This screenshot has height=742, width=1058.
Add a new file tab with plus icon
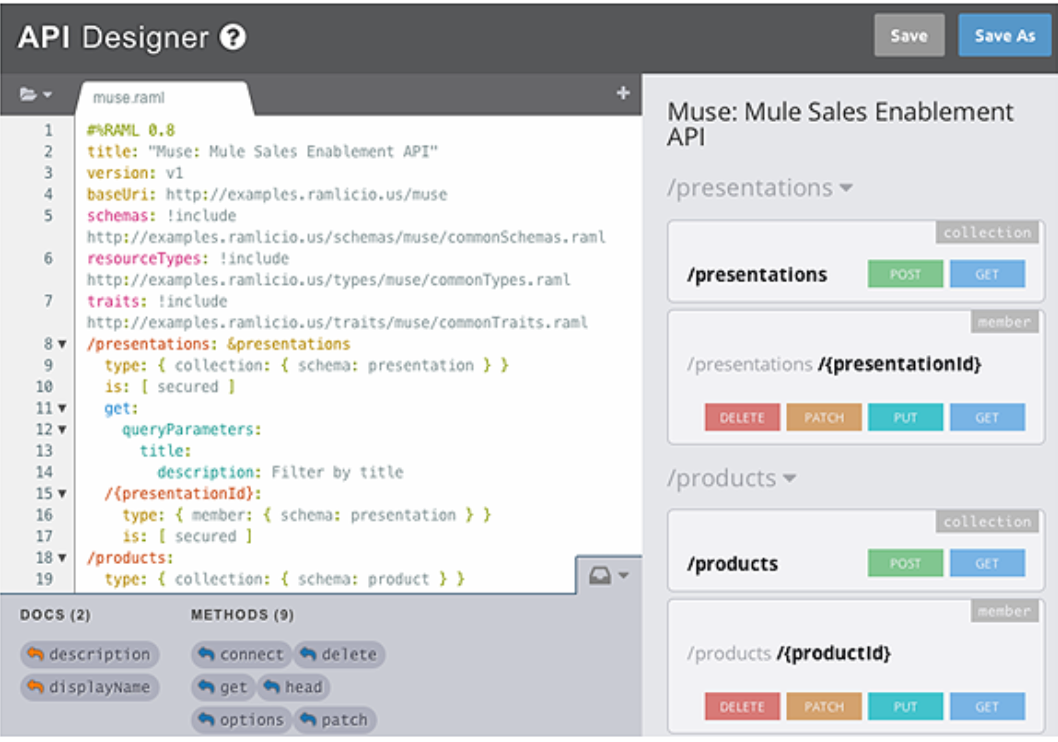coord(623,93)
